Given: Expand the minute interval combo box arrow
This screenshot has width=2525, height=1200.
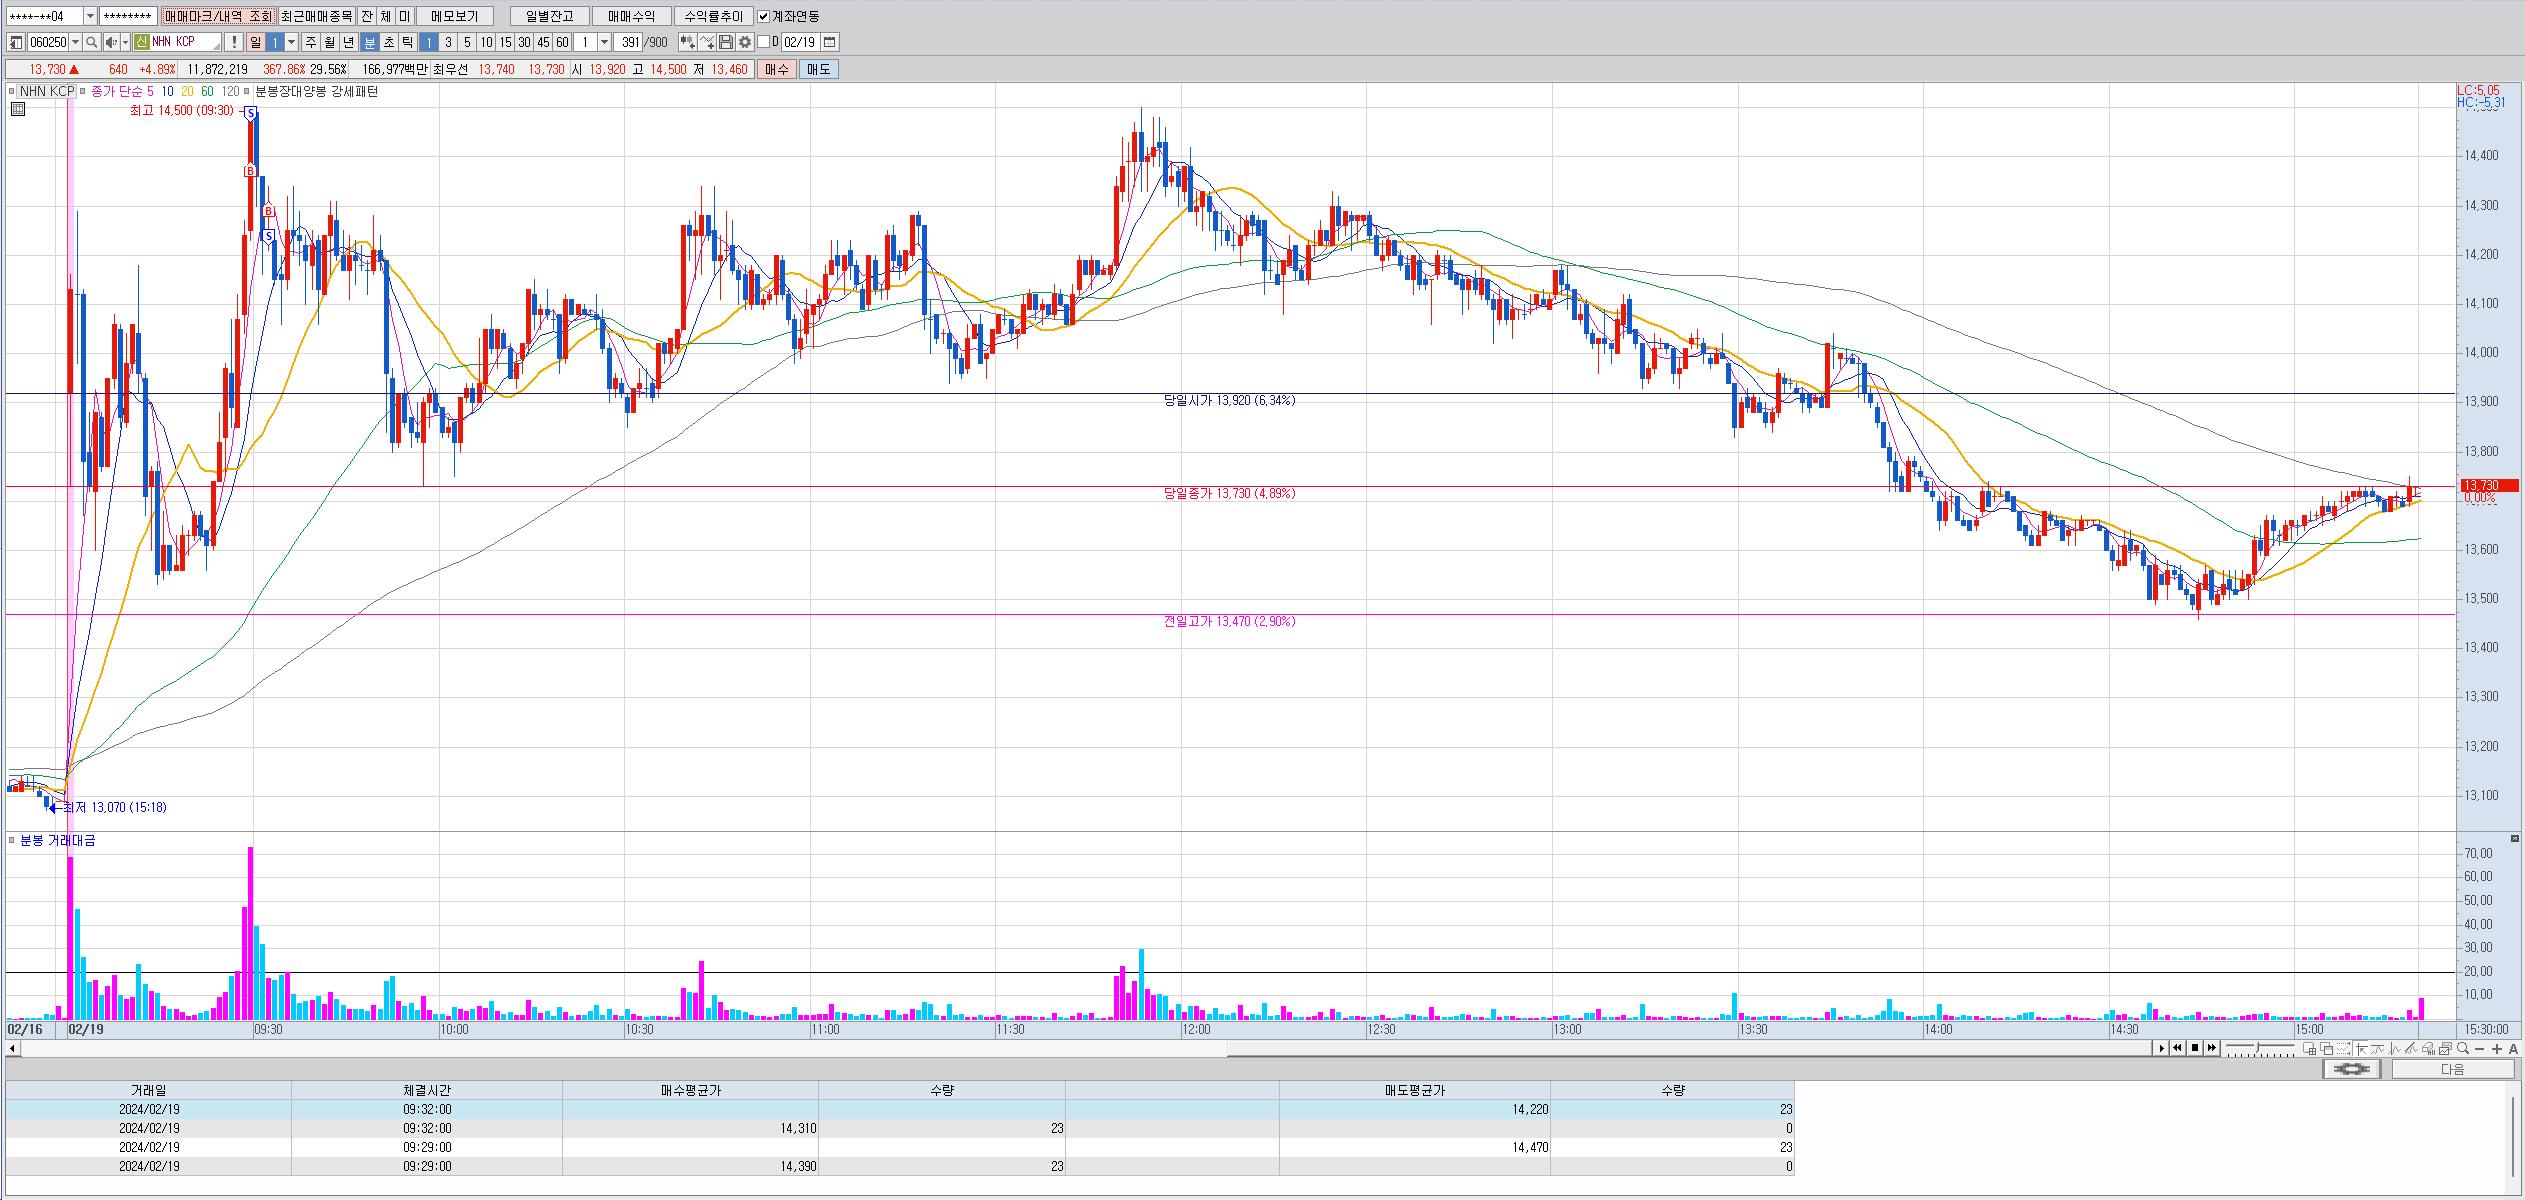Looking at the screenshot, I should click(x=604, y=42).
